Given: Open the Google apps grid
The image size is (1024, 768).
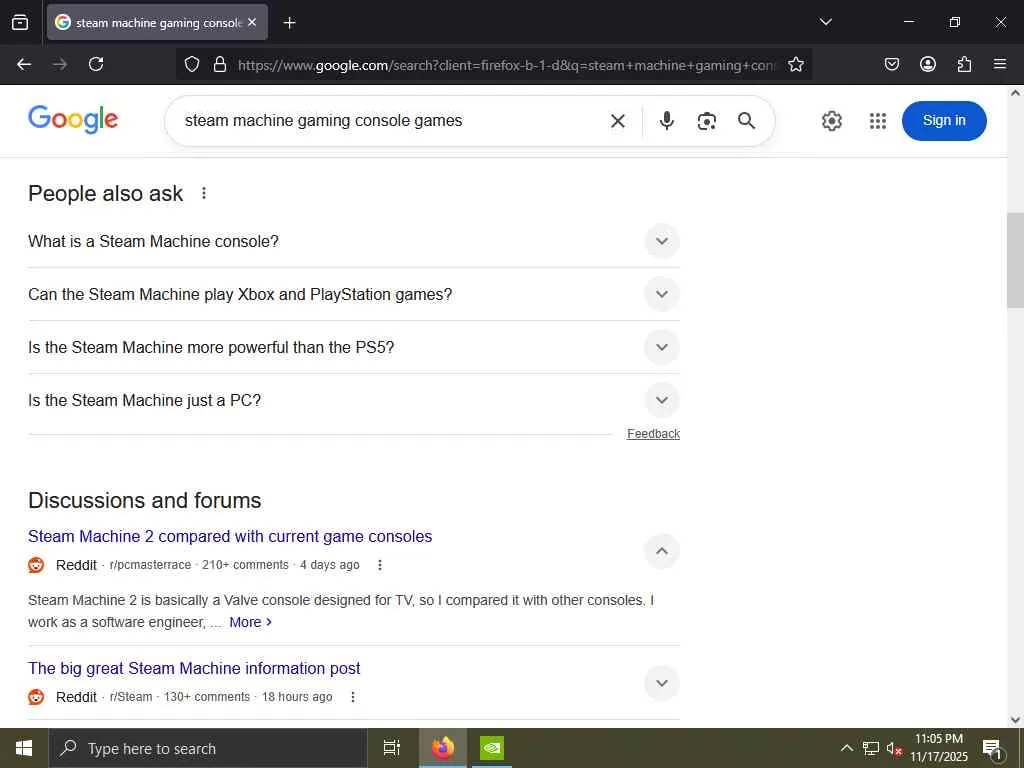Looking at the screenshot, I should click(x=878, y=121).
